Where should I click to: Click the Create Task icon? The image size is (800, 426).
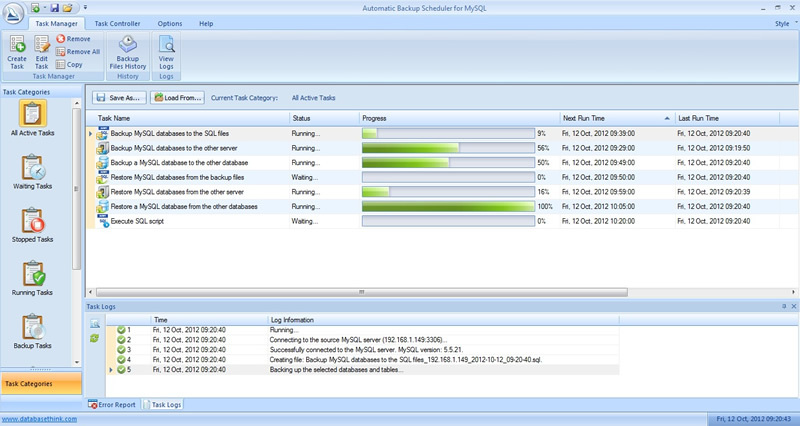tap(17, 52)
